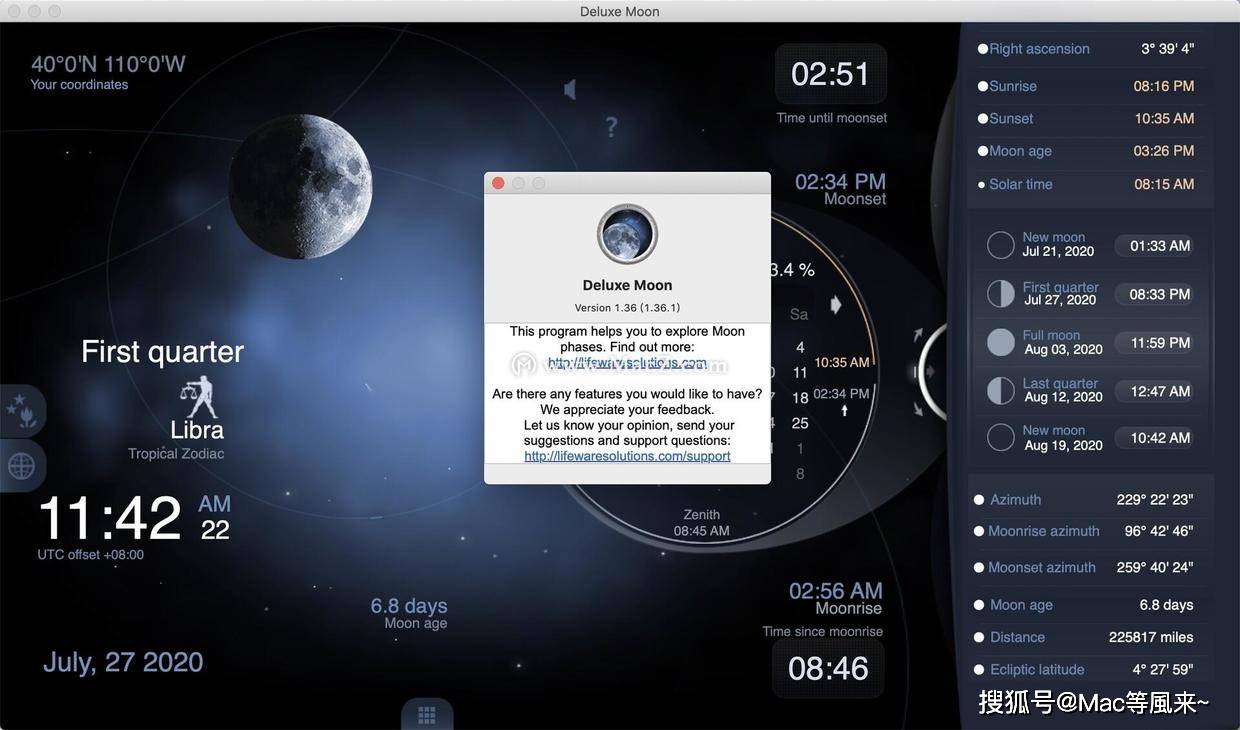
Task: Select the Full moon Aug 03 phase icon
Action: coord(1000,342)
